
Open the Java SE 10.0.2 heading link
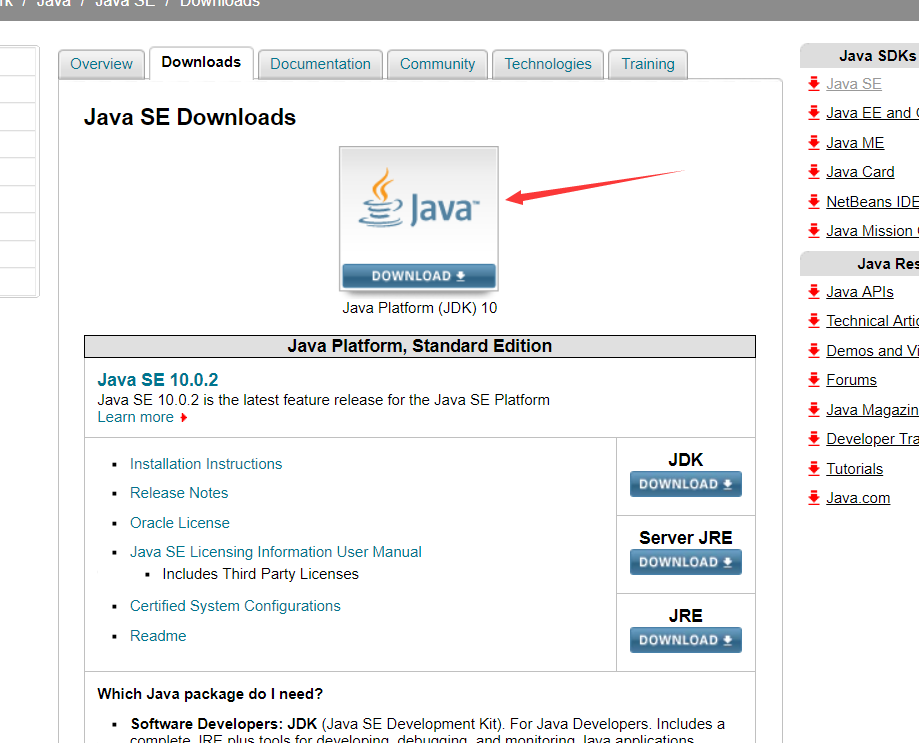coord(158,380)
